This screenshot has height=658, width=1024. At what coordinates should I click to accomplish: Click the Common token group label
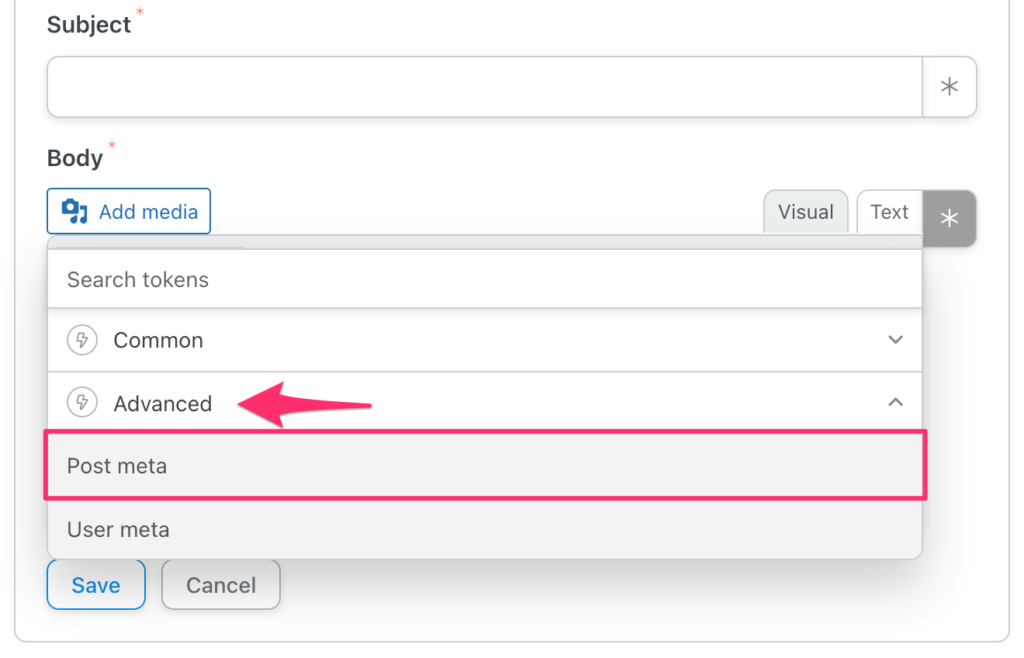coord(158,340)
